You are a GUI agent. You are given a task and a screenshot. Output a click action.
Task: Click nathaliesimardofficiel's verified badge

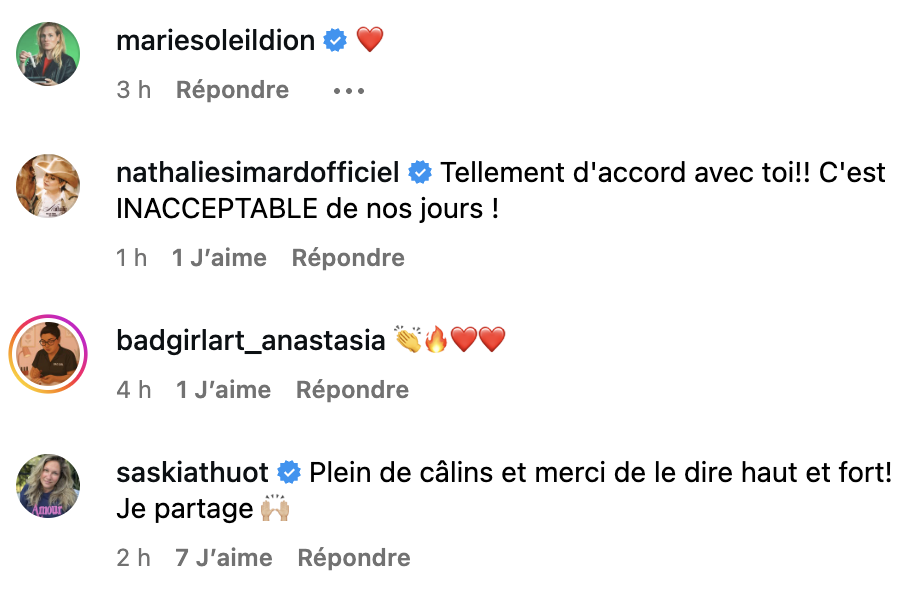pos(420,173)
